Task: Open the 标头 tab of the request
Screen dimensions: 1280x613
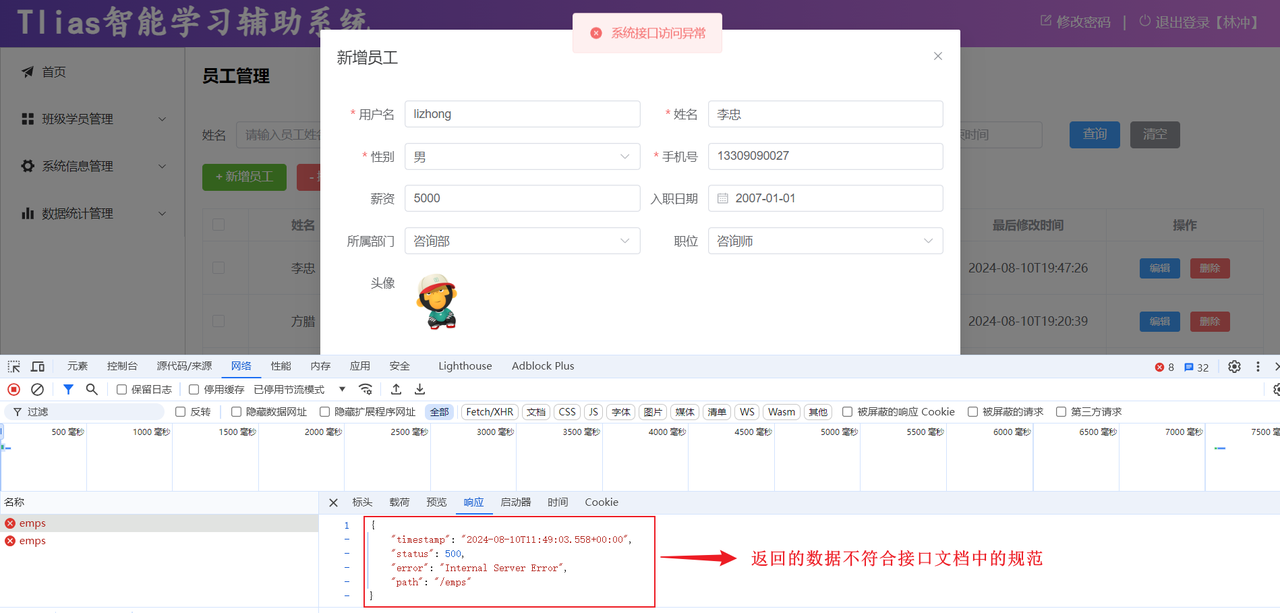Action: pos(362,502)
